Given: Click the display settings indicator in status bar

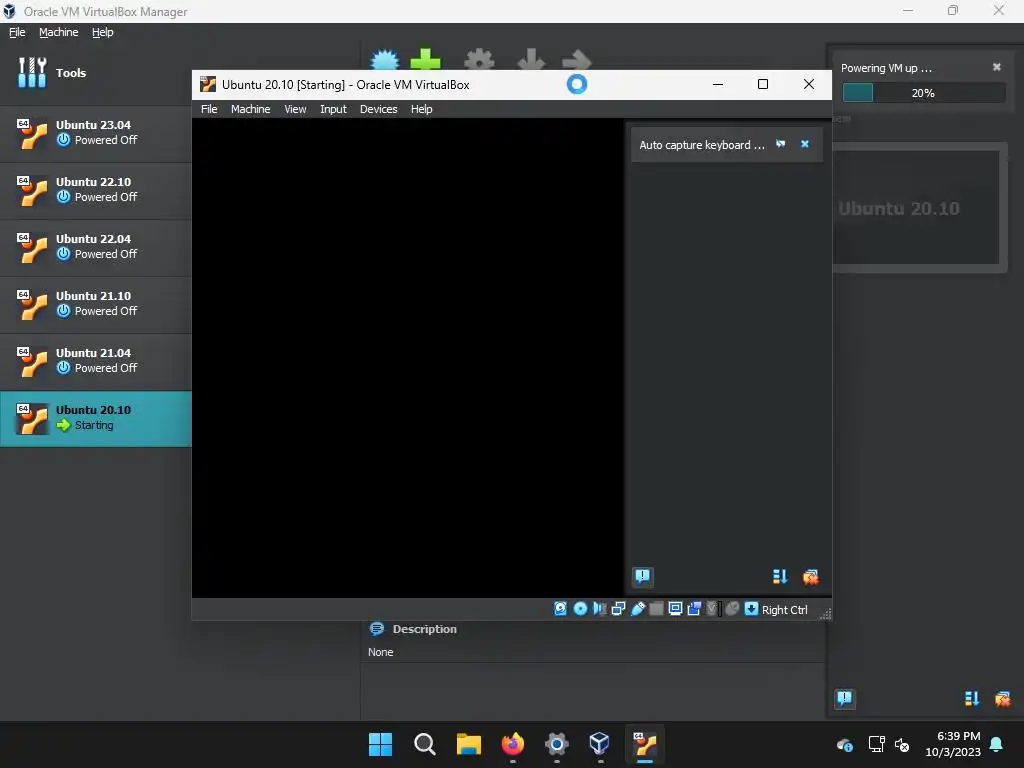Looking at the screenshot, I should pyautogui.click(x=675, y=609).
